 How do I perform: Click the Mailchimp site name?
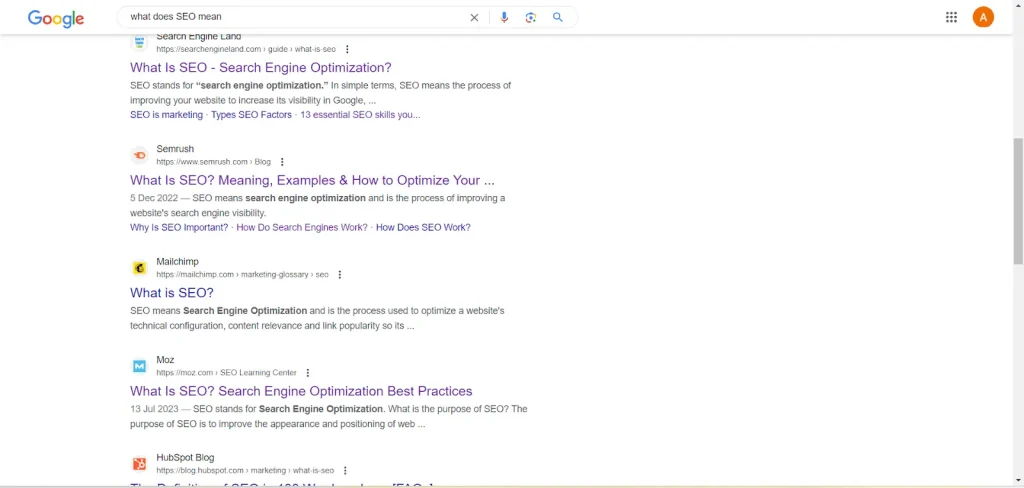point(177,261)
